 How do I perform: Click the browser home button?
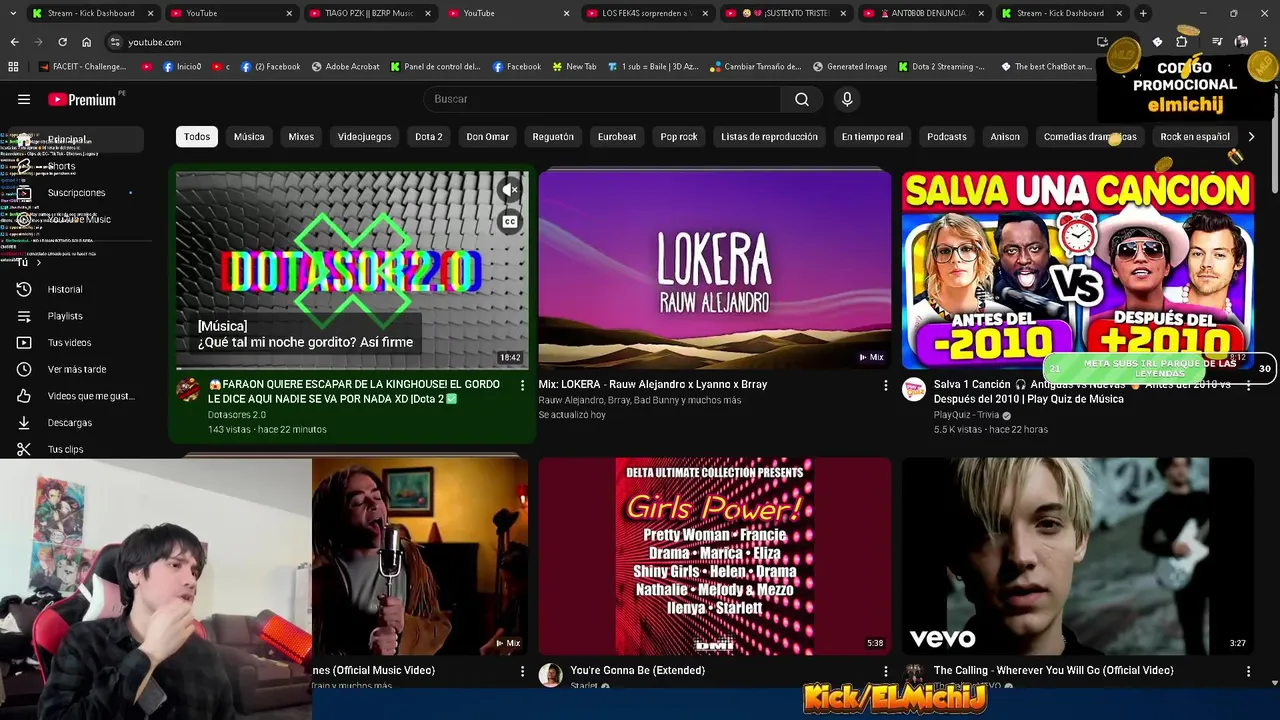pos(86,42)
